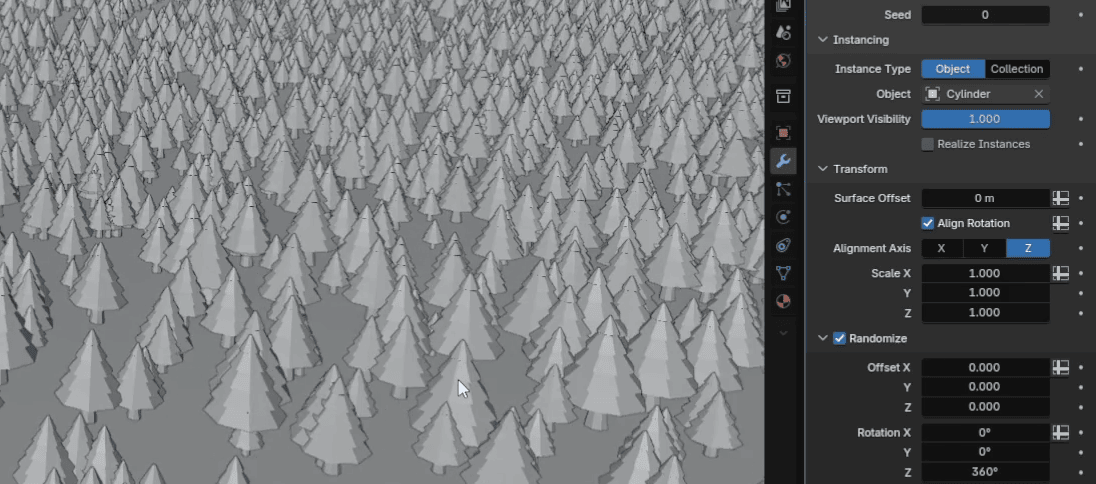This screenshot has width=1096, height=484.
Task: Open the Object properties orange square tab
Action: click(784, 132)
